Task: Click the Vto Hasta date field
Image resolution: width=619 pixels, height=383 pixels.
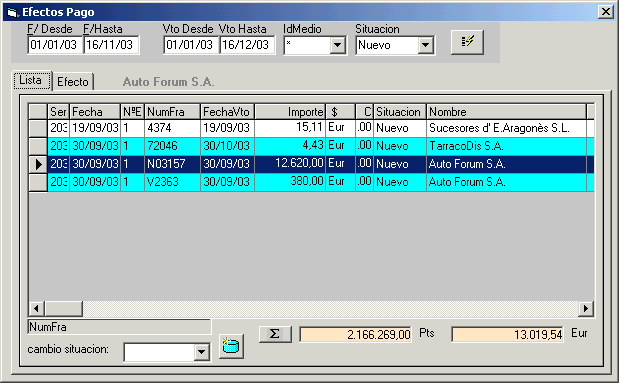Action: 247,45
